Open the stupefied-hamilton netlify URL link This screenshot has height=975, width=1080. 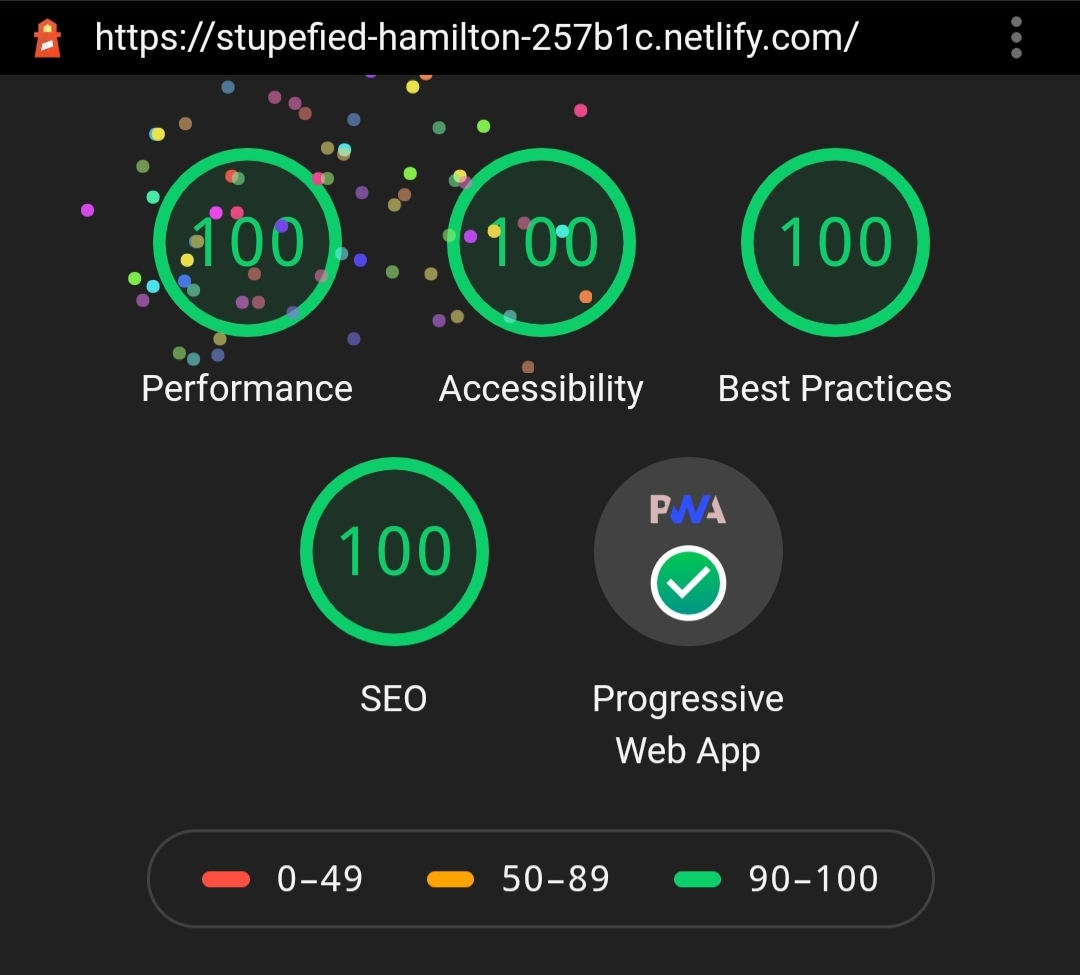pos(476,38)
